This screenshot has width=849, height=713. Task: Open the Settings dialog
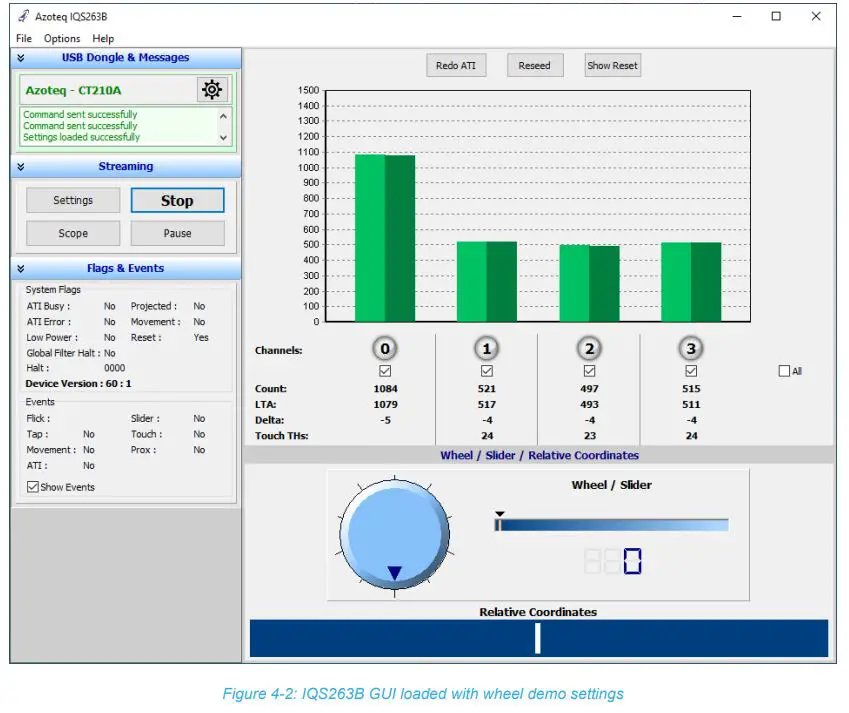[x=72, y=200]
